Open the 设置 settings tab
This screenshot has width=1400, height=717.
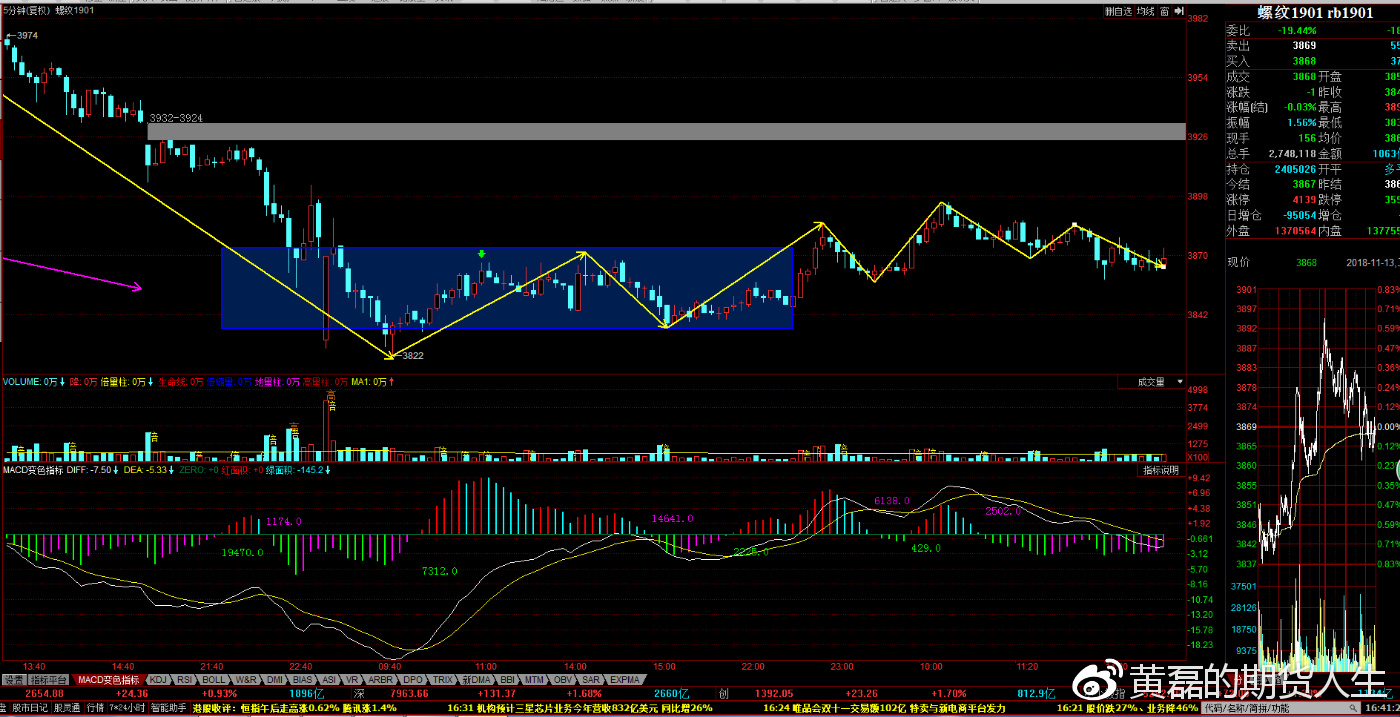(13, 680)
